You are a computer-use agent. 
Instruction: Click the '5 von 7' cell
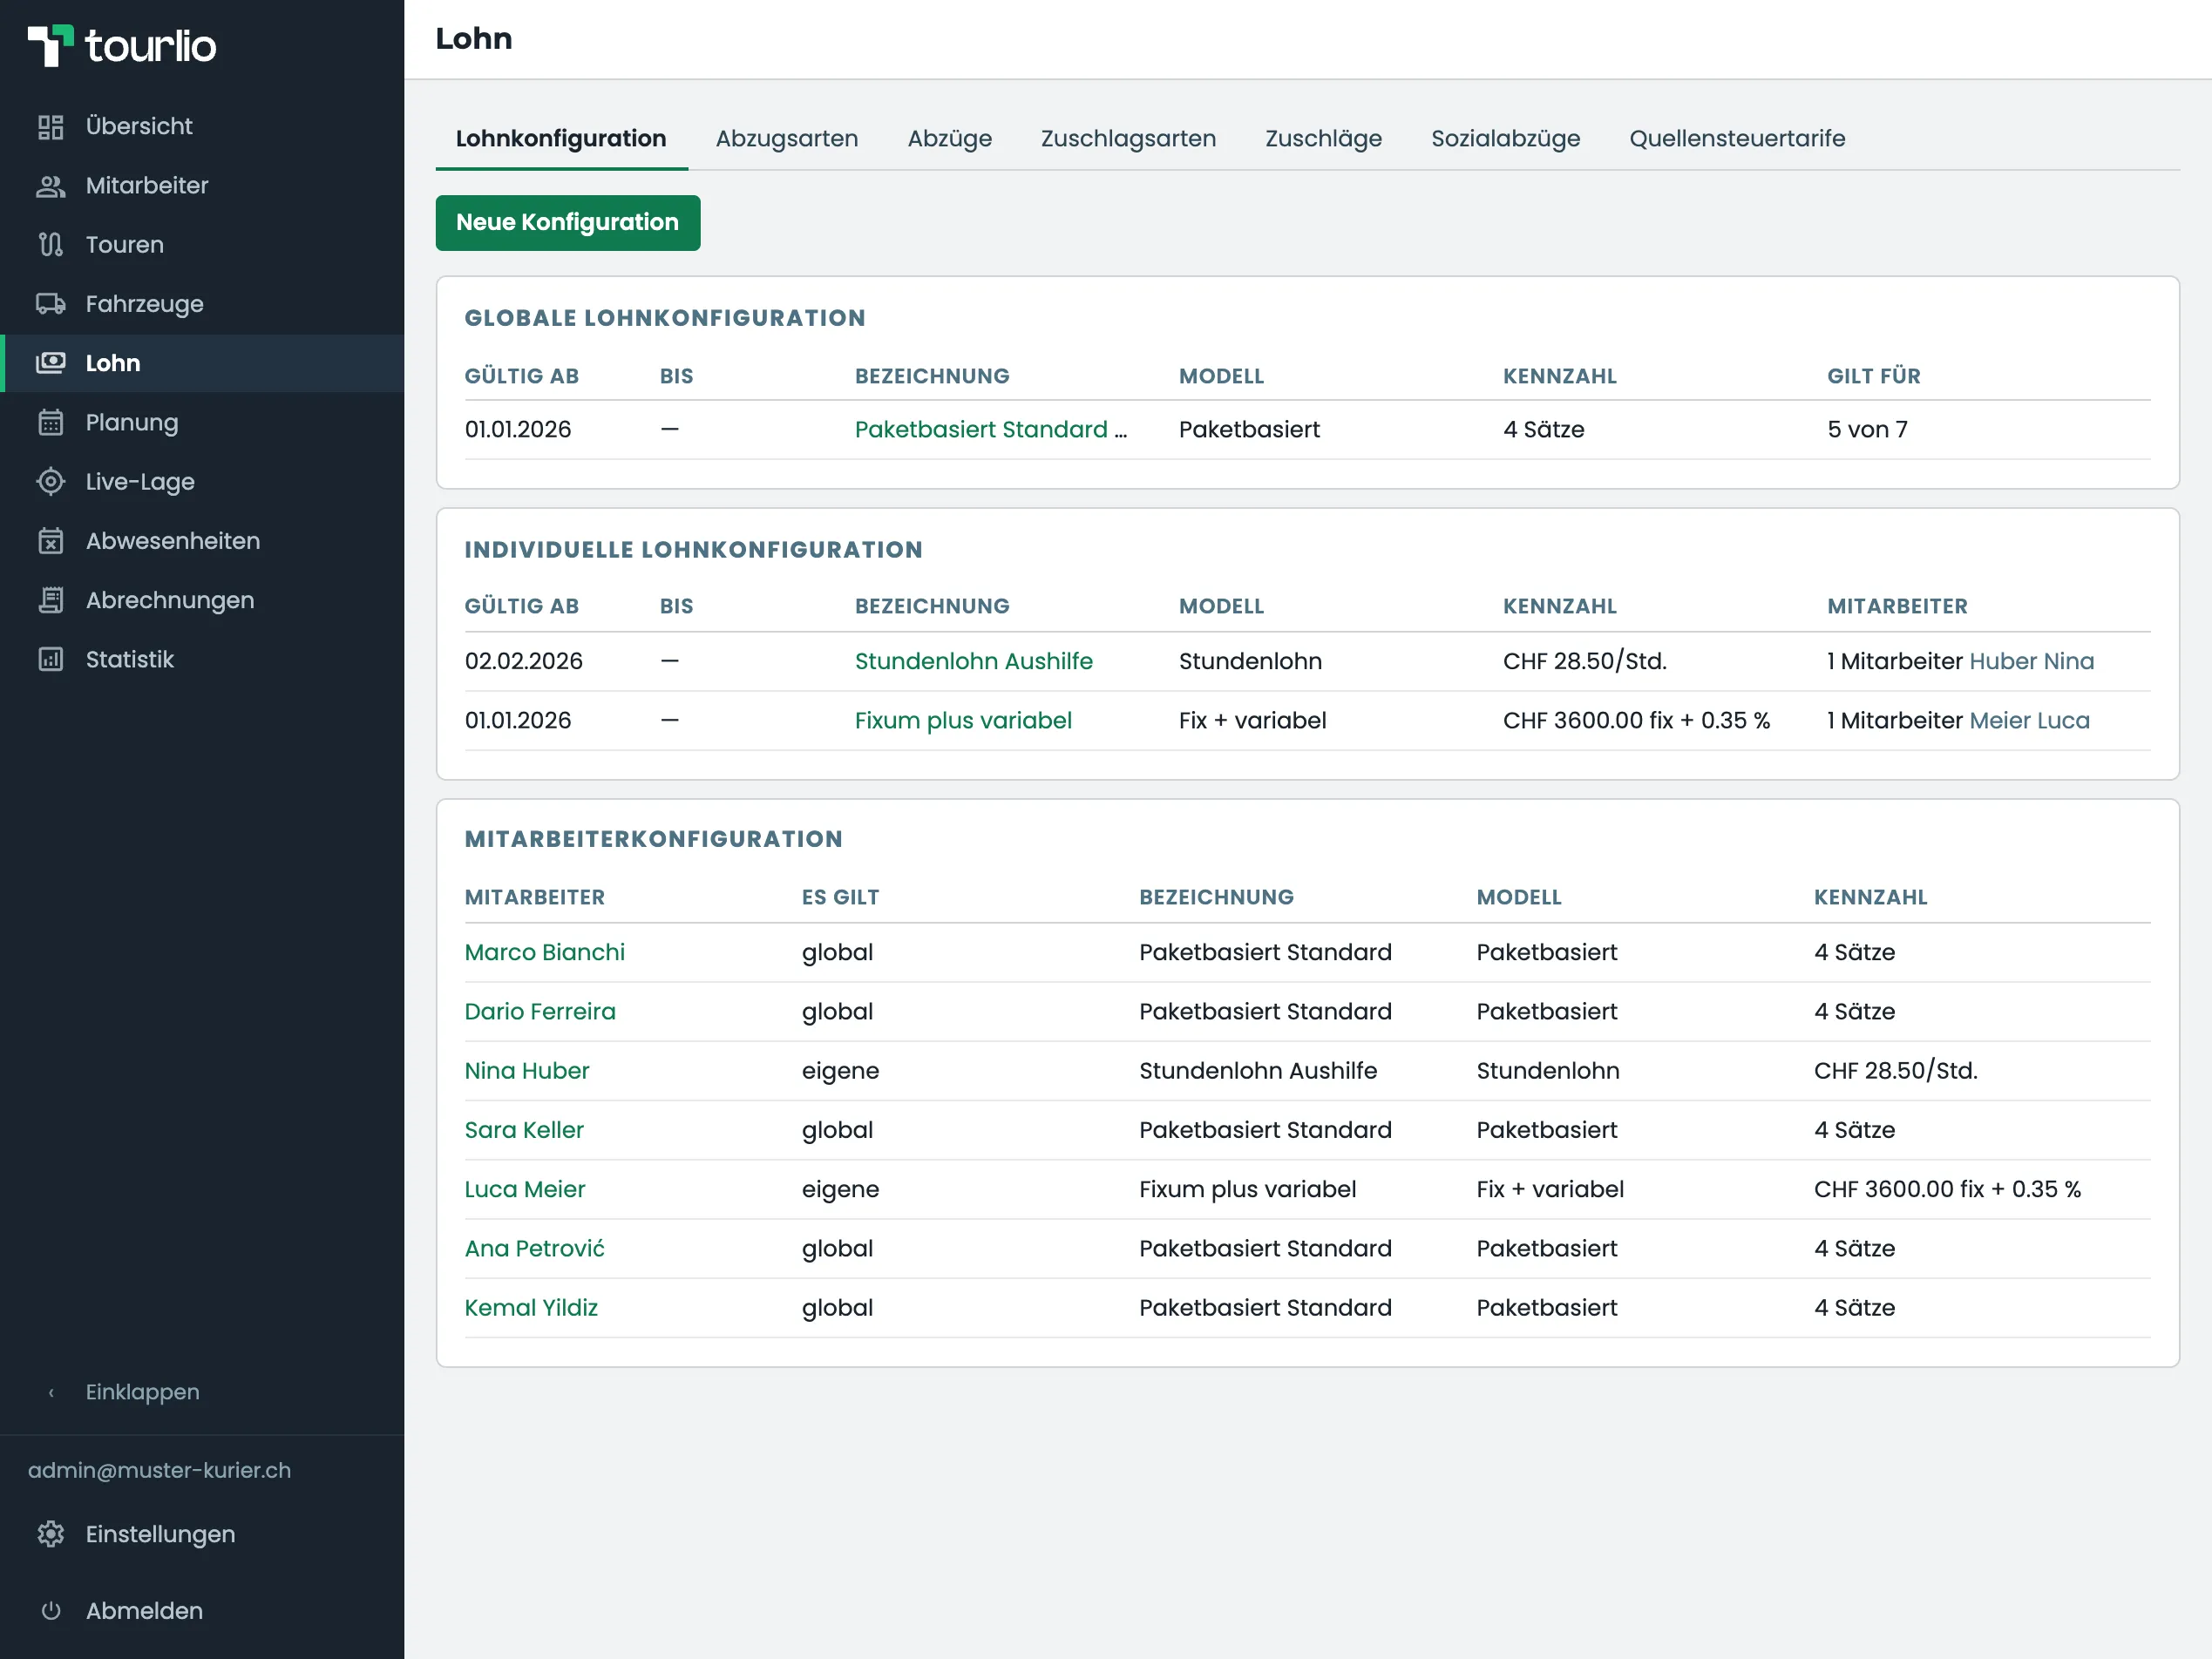click(x=1868, y=430)
